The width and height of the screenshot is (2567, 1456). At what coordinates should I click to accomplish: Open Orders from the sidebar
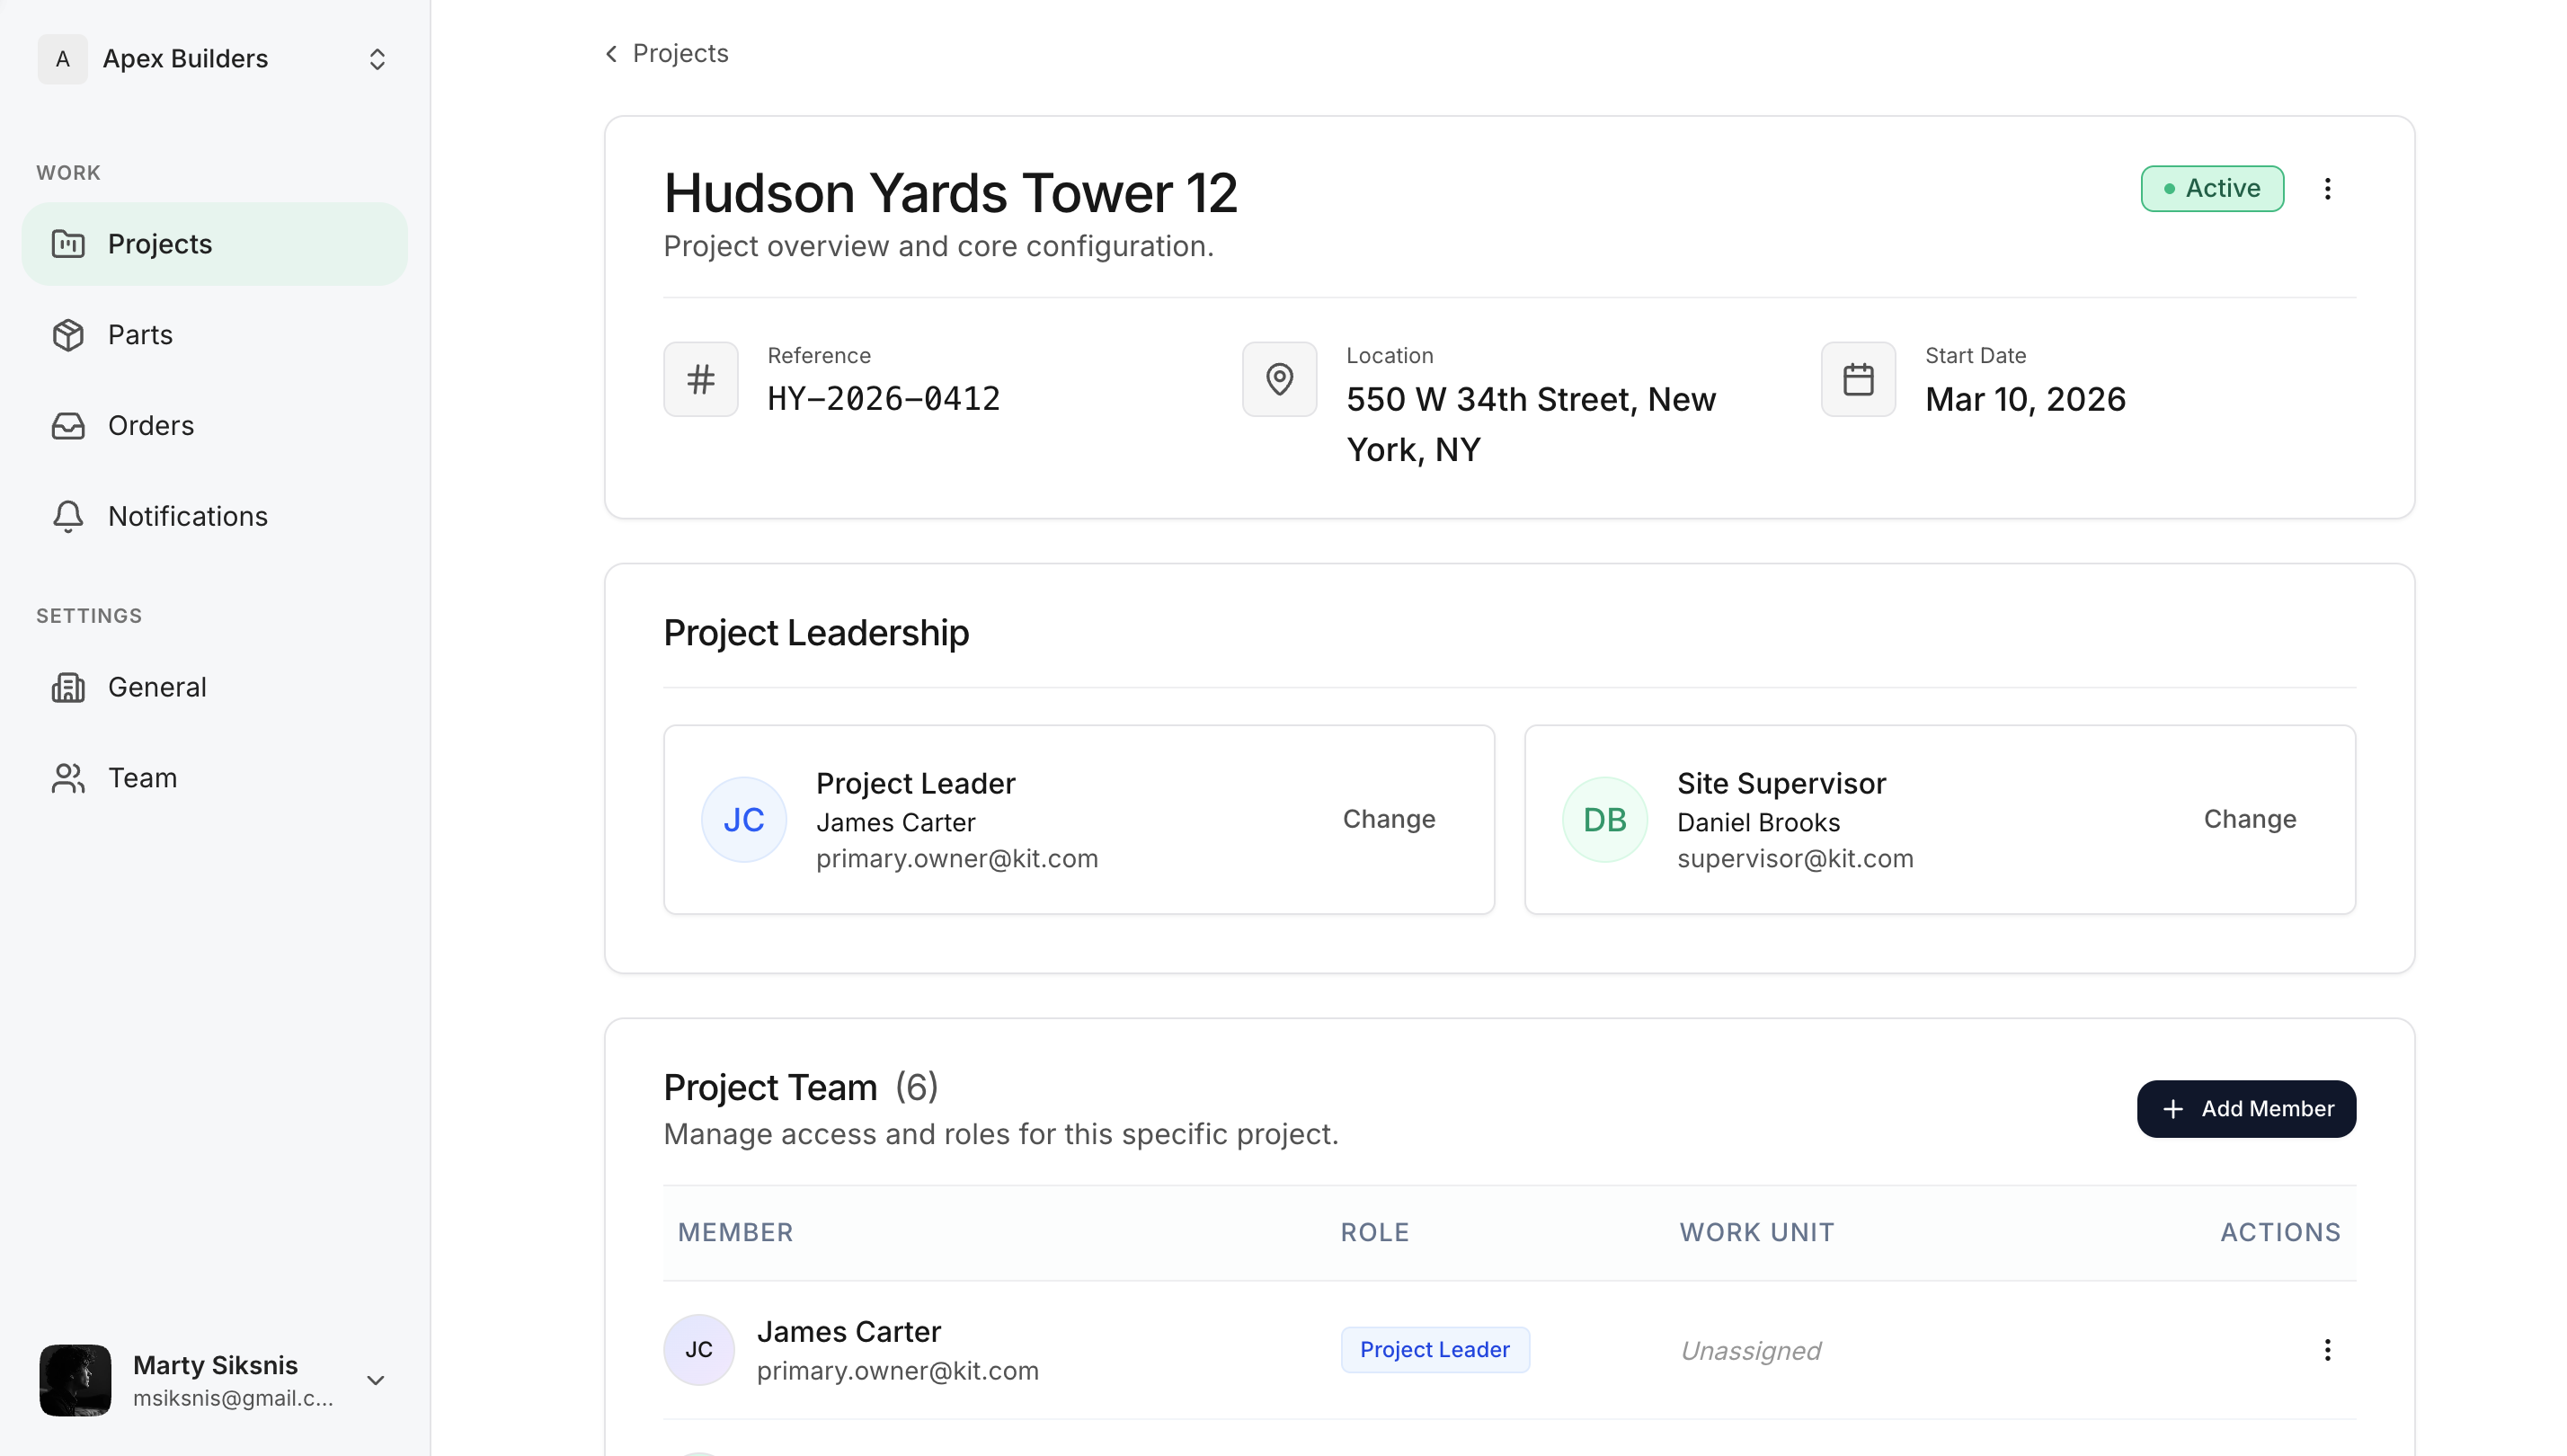[x=150, y=425]
